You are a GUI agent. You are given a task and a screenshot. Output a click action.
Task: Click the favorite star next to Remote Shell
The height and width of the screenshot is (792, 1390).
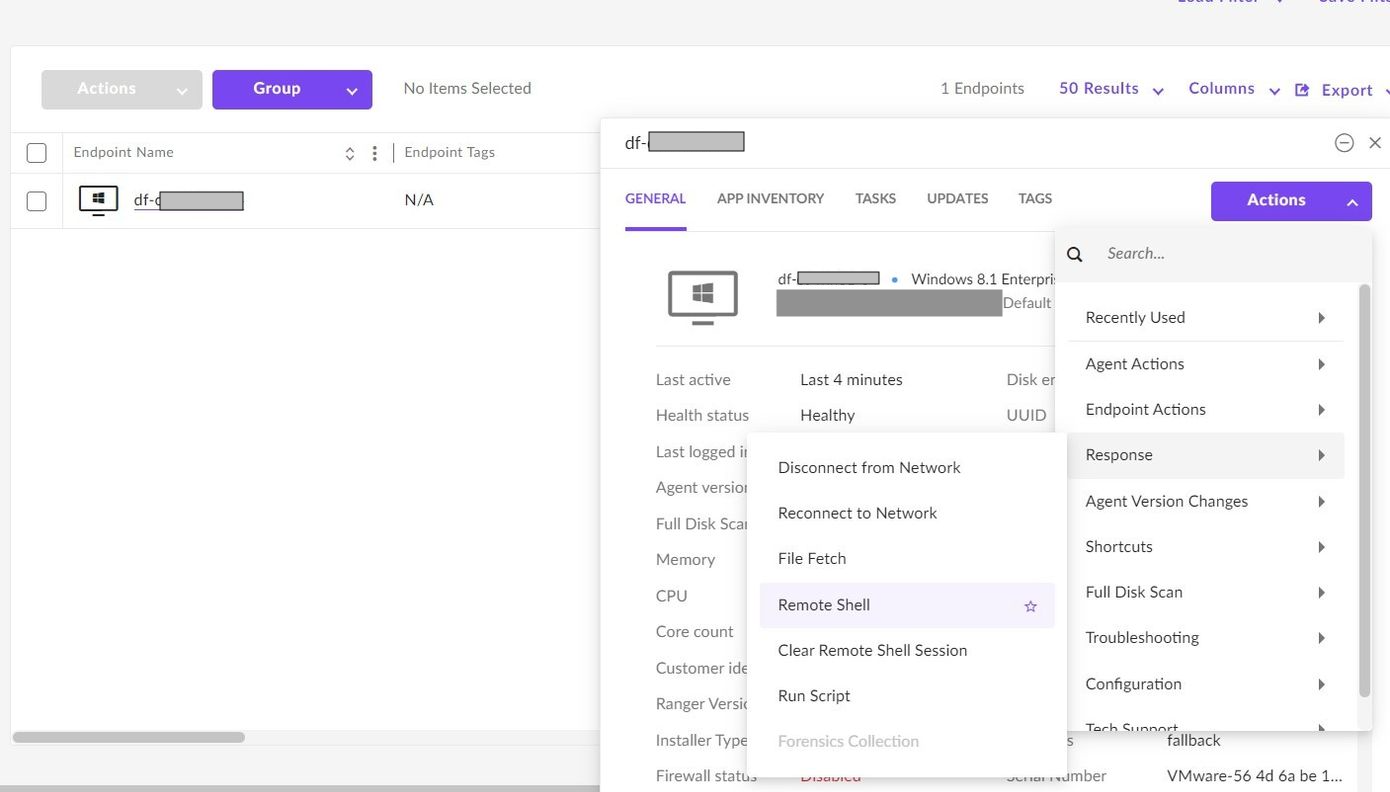tap(1030, 606)
